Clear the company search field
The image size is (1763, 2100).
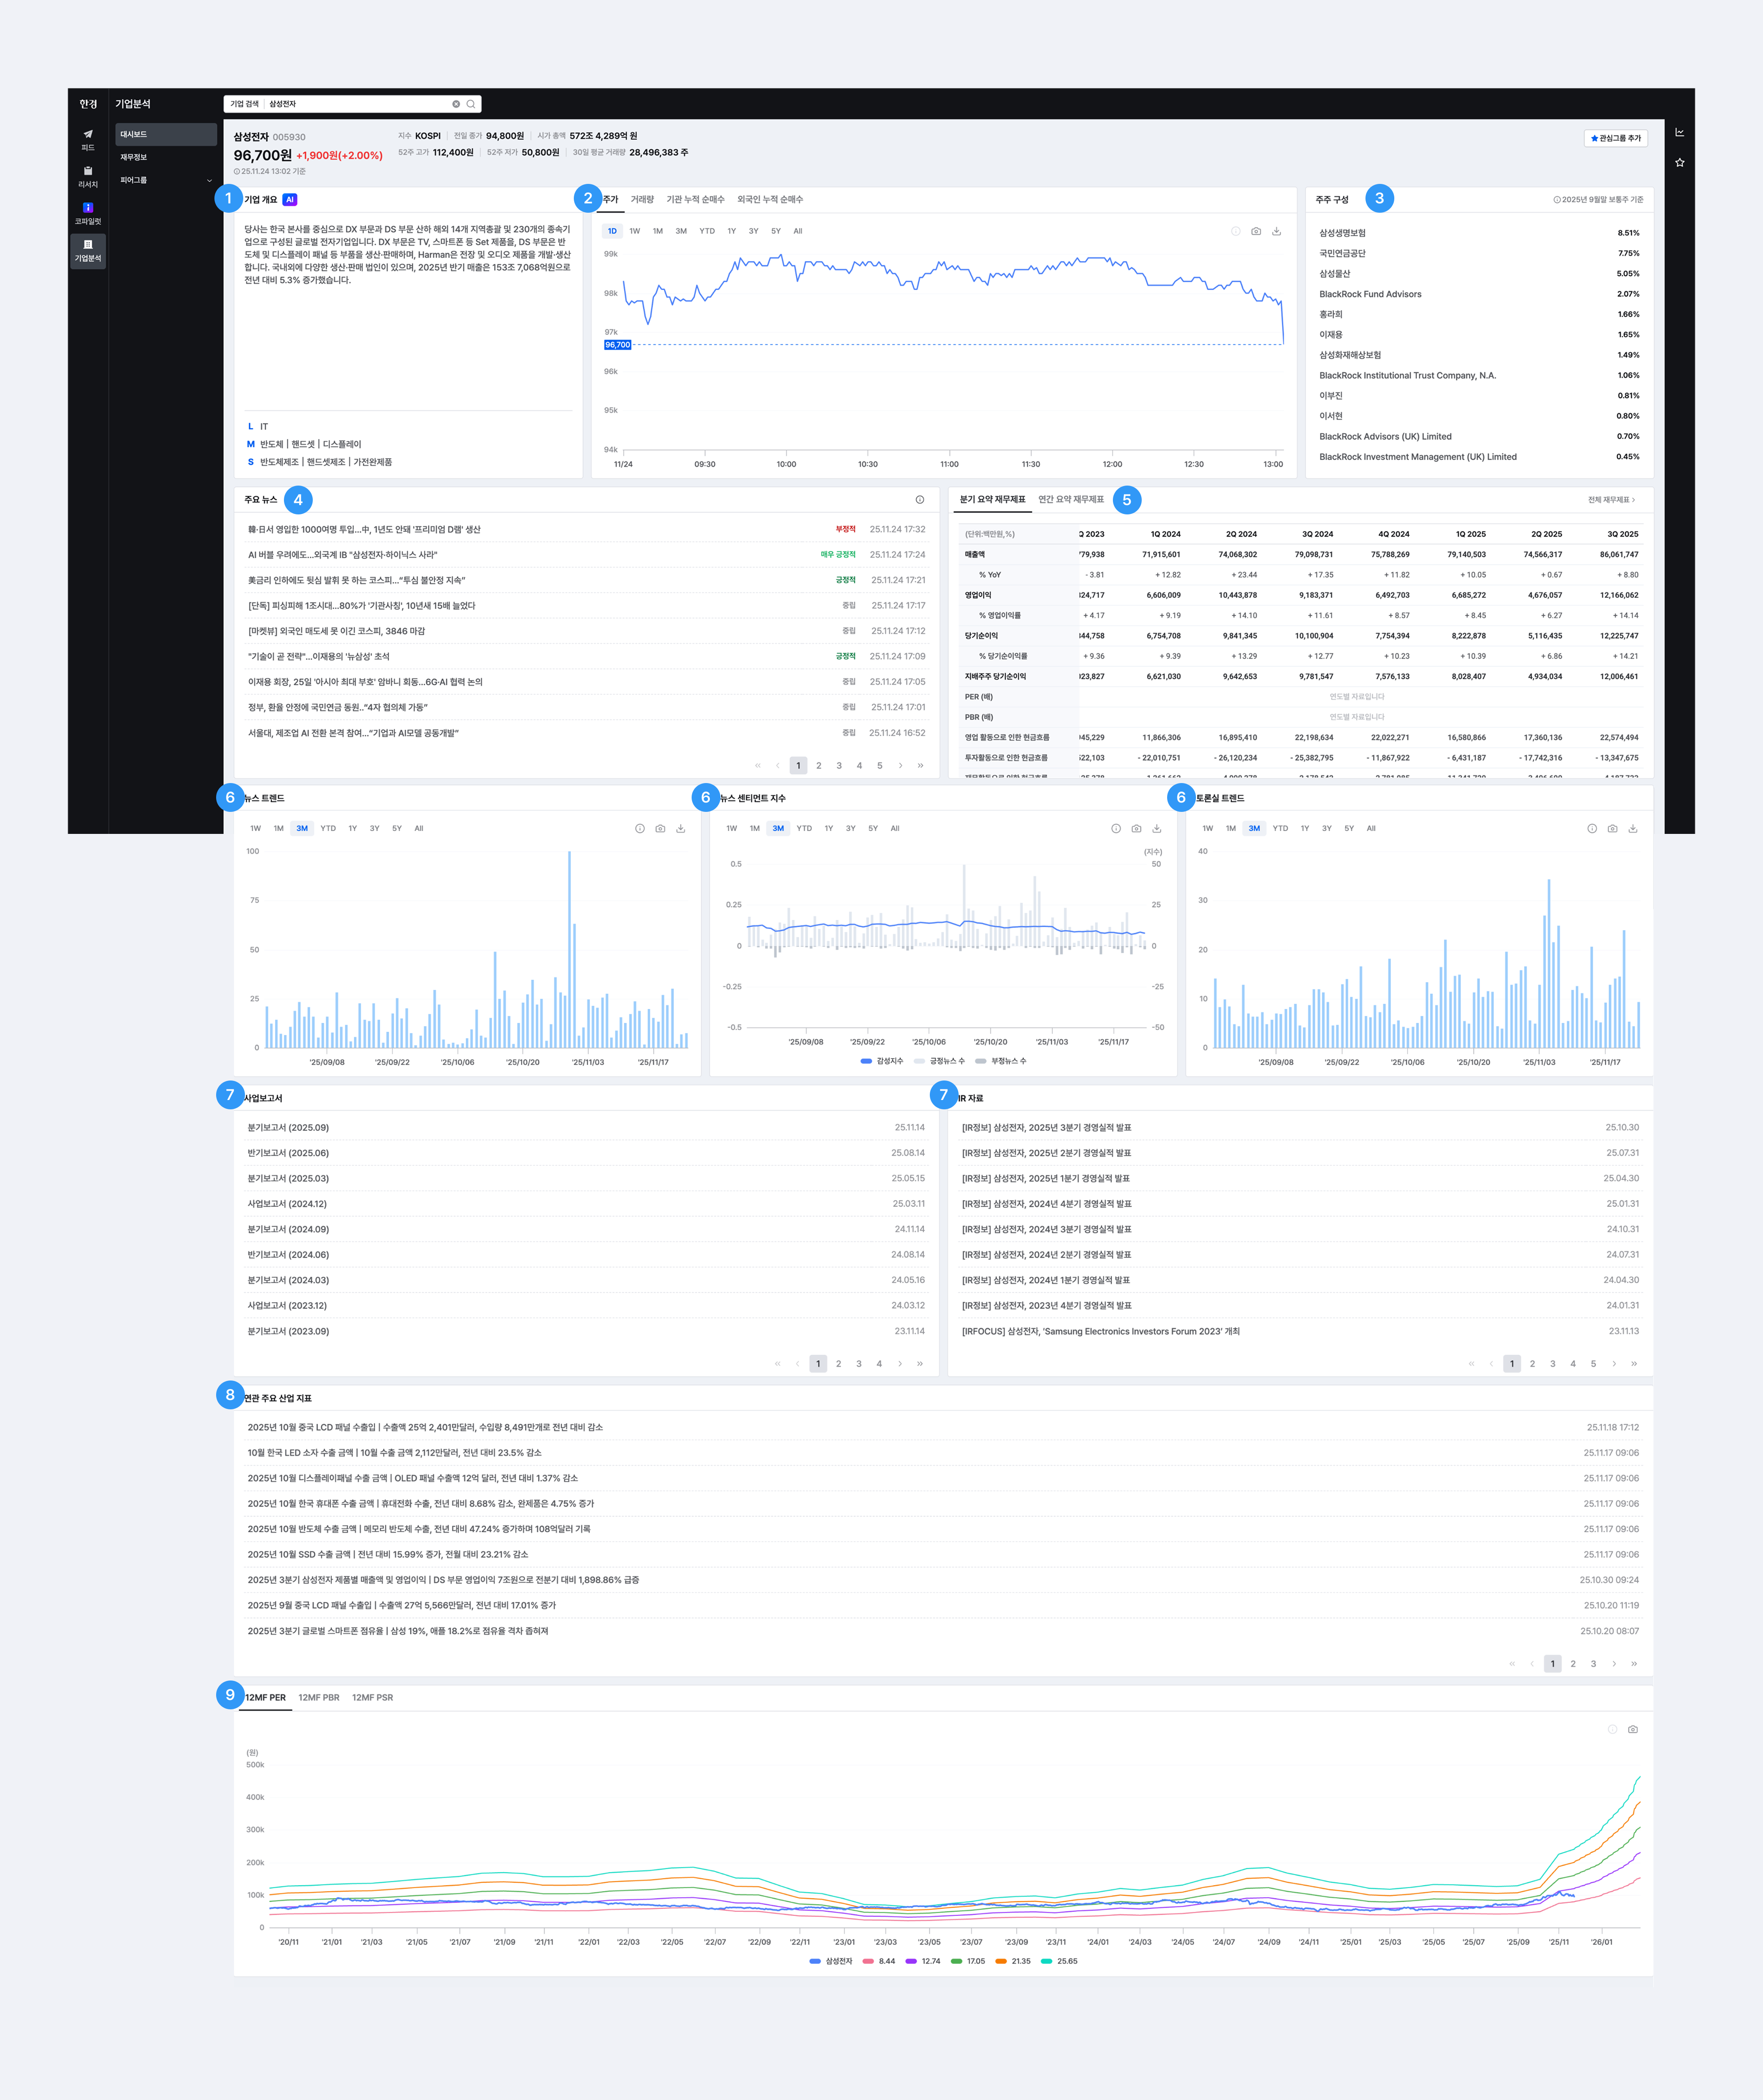(456, 104)
